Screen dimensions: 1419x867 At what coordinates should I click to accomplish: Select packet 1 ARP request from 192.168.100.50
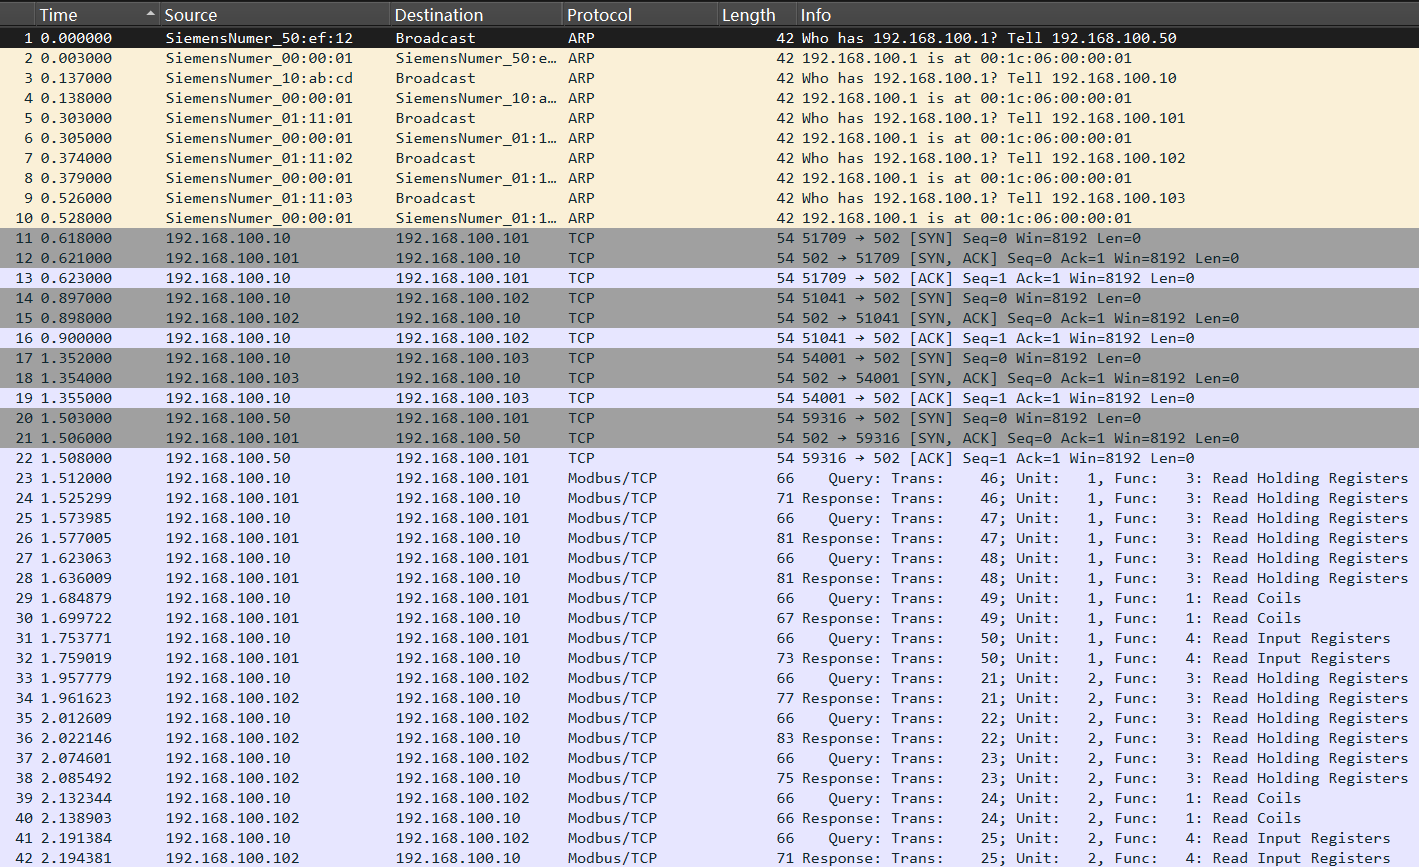(700, 38)
